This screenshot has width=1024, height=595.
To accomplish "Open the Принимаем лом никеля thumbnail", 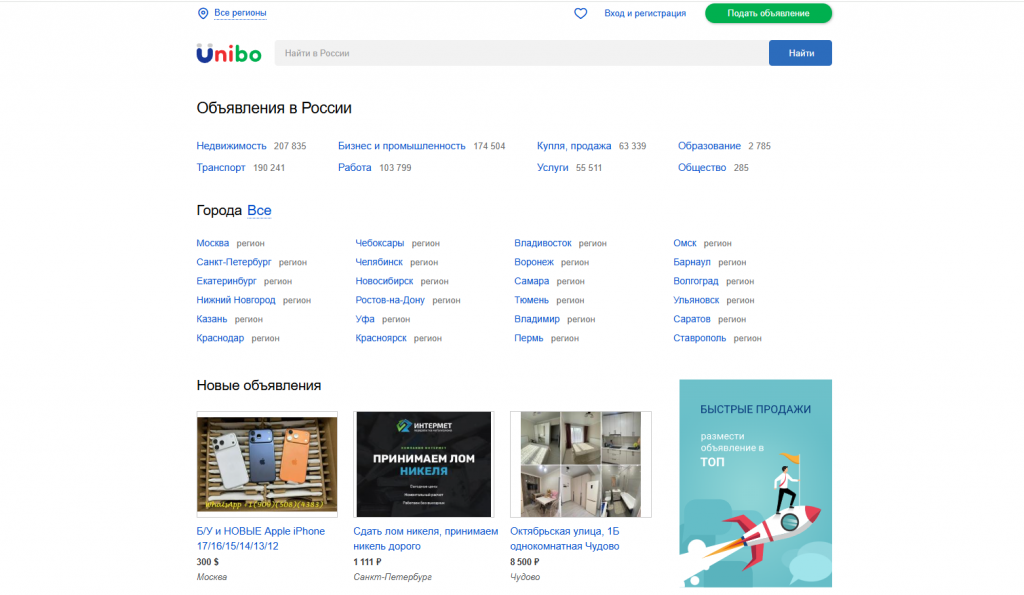I will pyautogui.click(x=424, y=464).
